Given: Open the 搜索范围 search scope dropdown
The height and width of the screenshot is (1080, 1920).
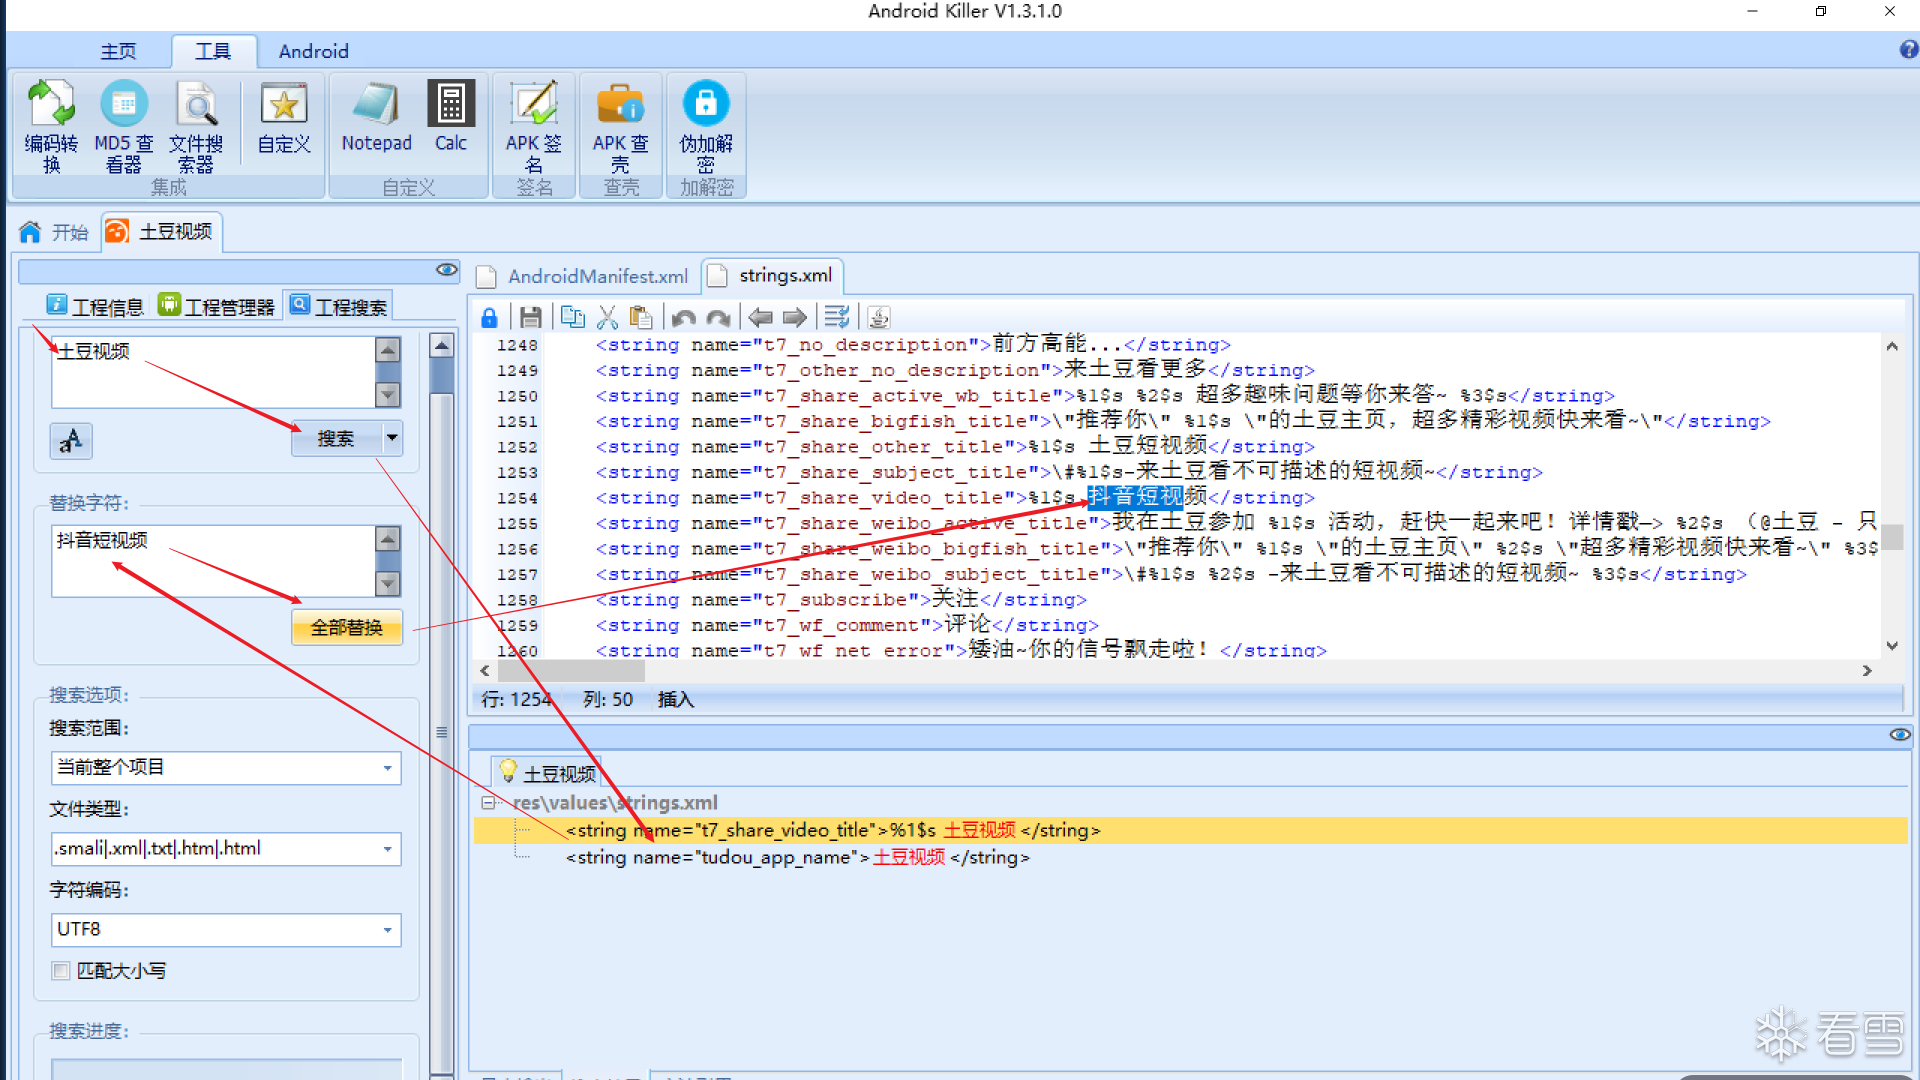Looking at the screenshot, I should tap(387, 768).
